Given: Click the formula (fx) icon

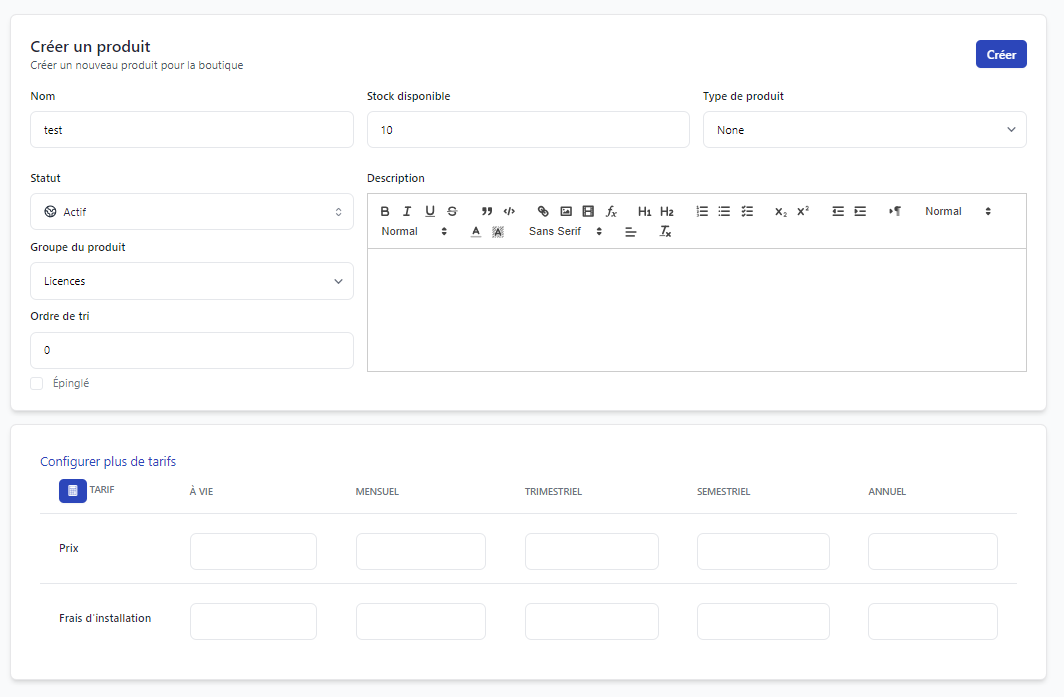Looking at the screenshot, I should point(611,211).
